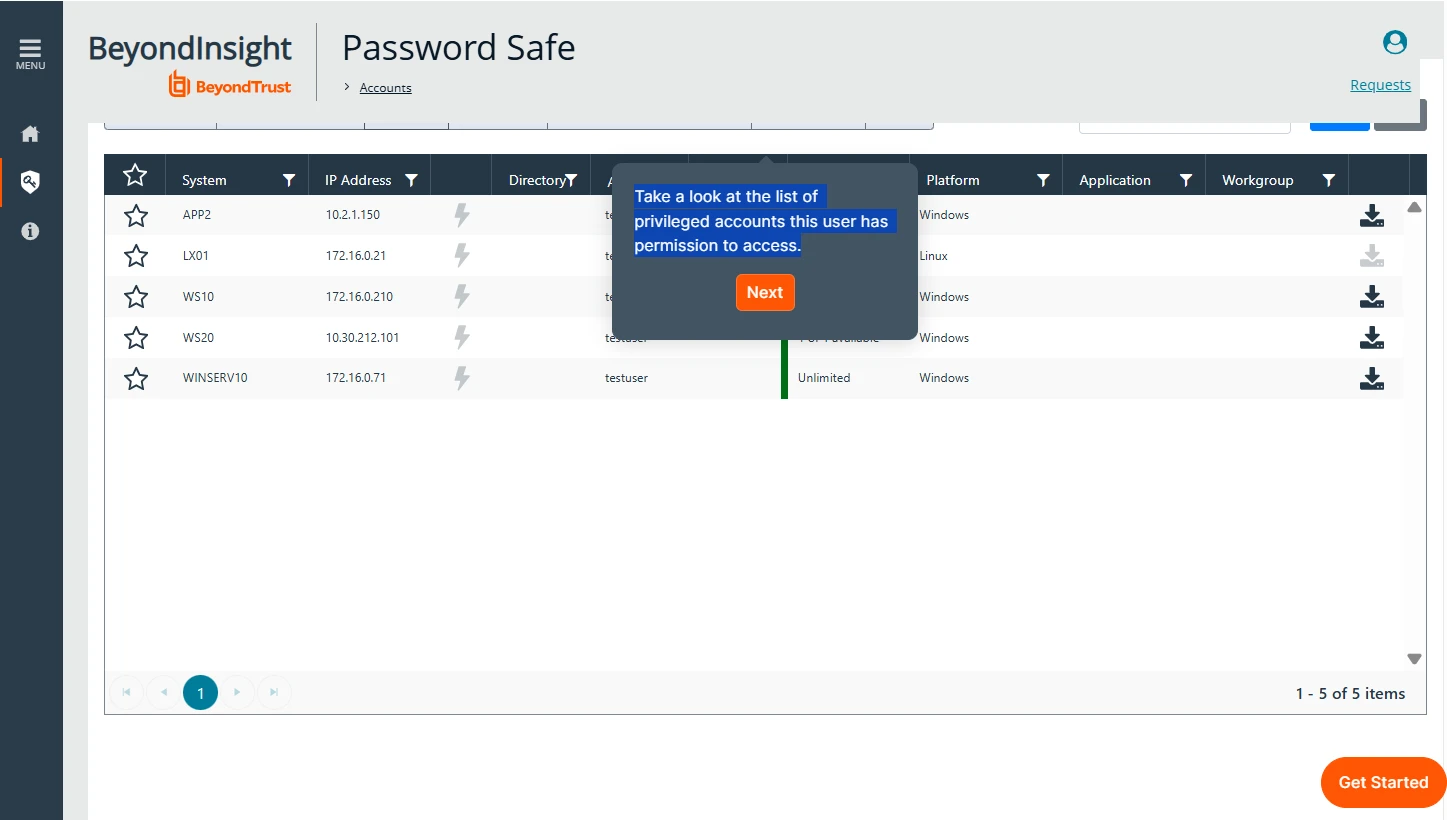
Task: Click request download icon for LX01
Action: [x=1372, y=256]
